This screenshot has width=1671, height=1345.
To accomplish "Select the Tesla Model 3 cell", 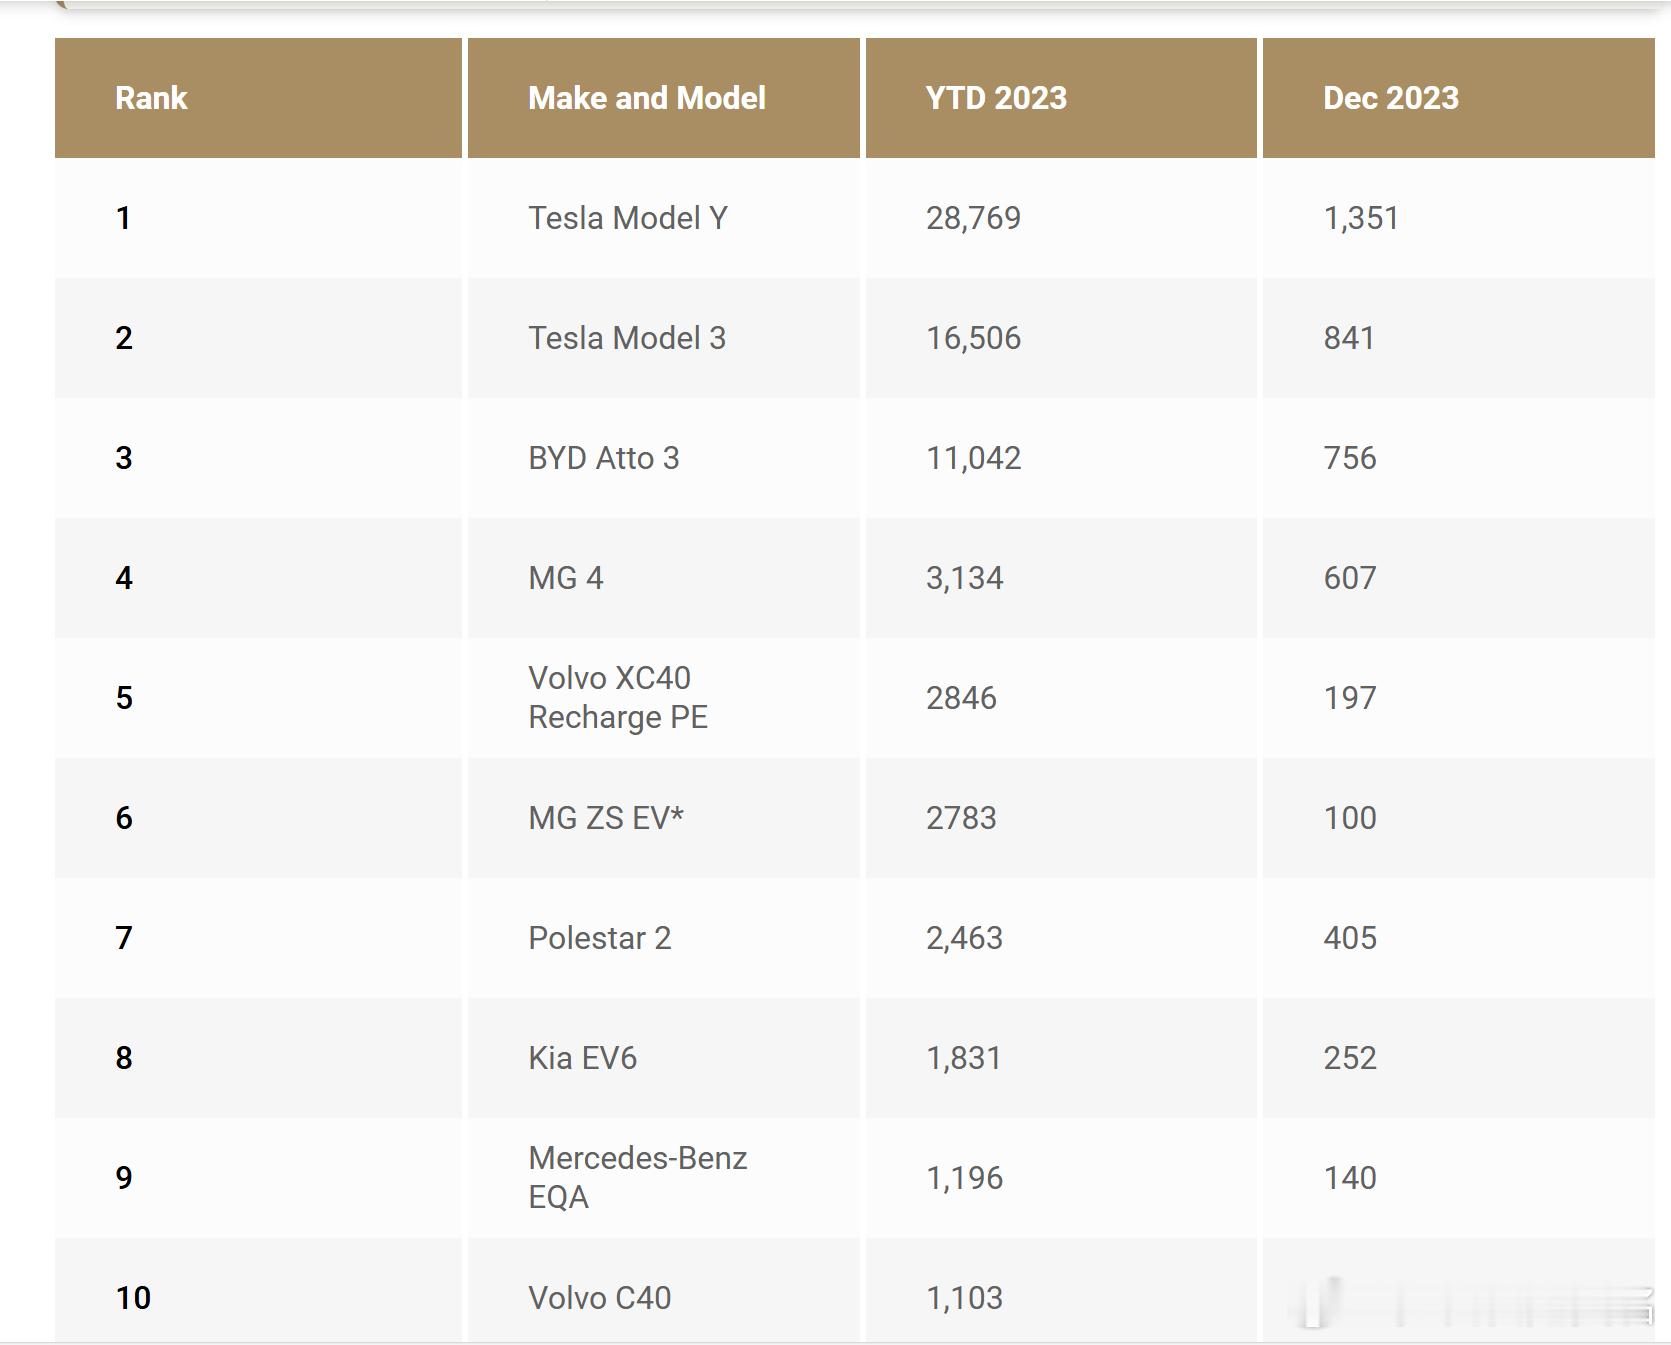I will [664, 338].
